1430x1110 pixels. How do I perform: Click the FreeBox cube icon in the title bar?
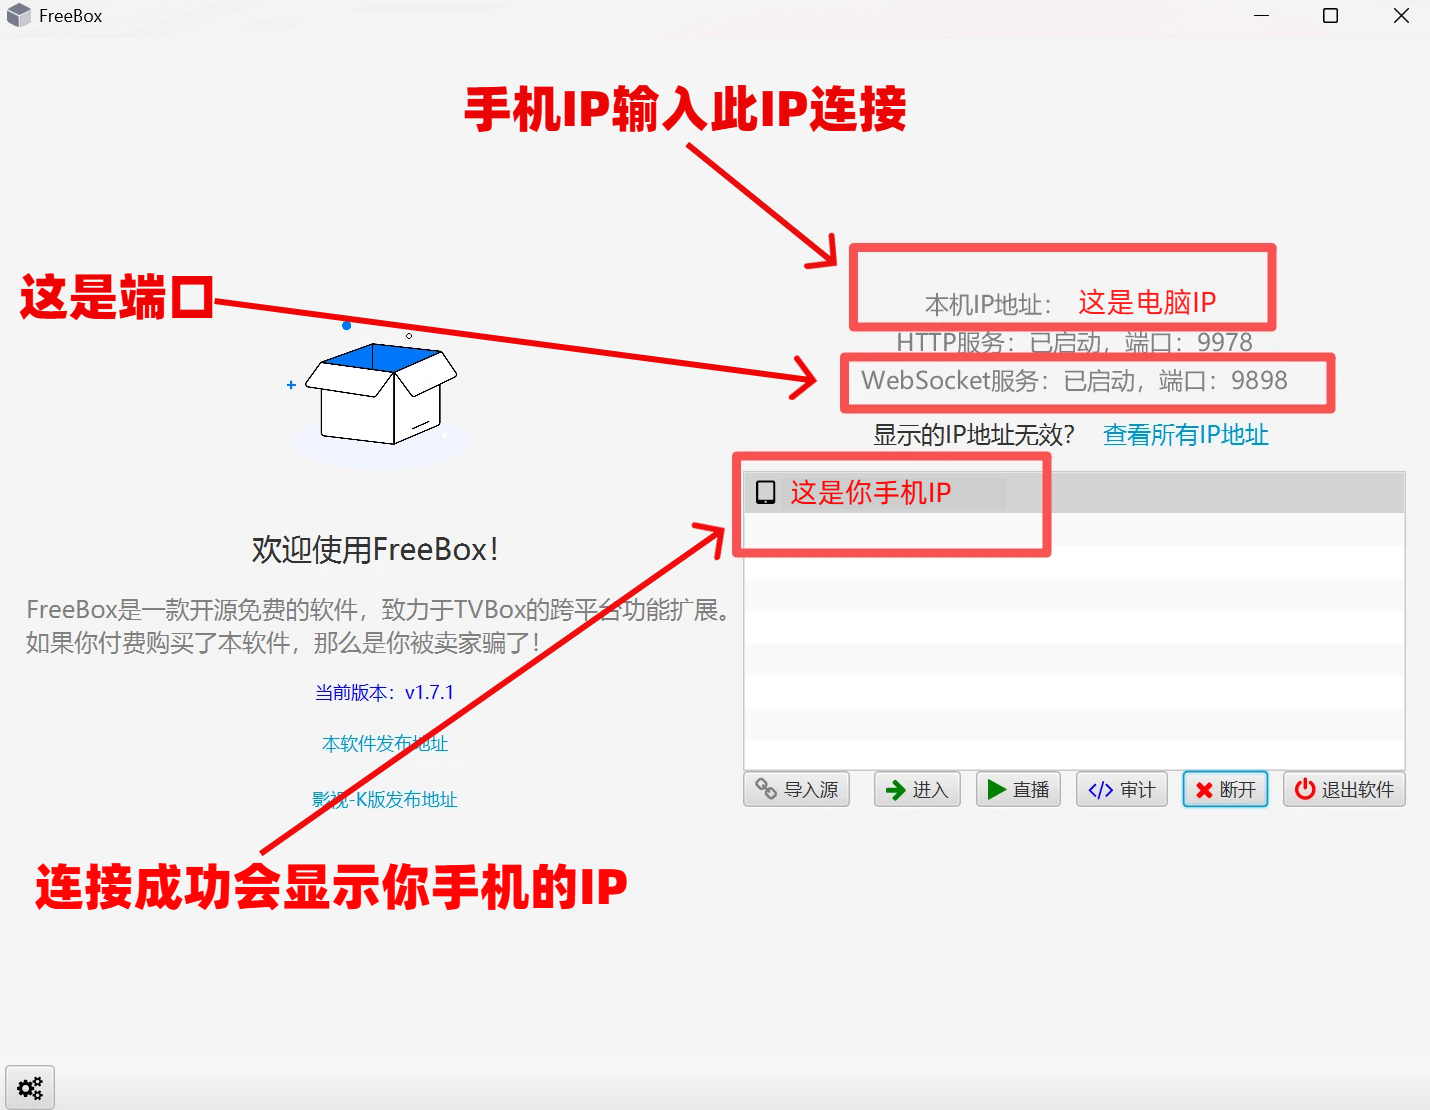pyautogui.click(x=19, y=16)
